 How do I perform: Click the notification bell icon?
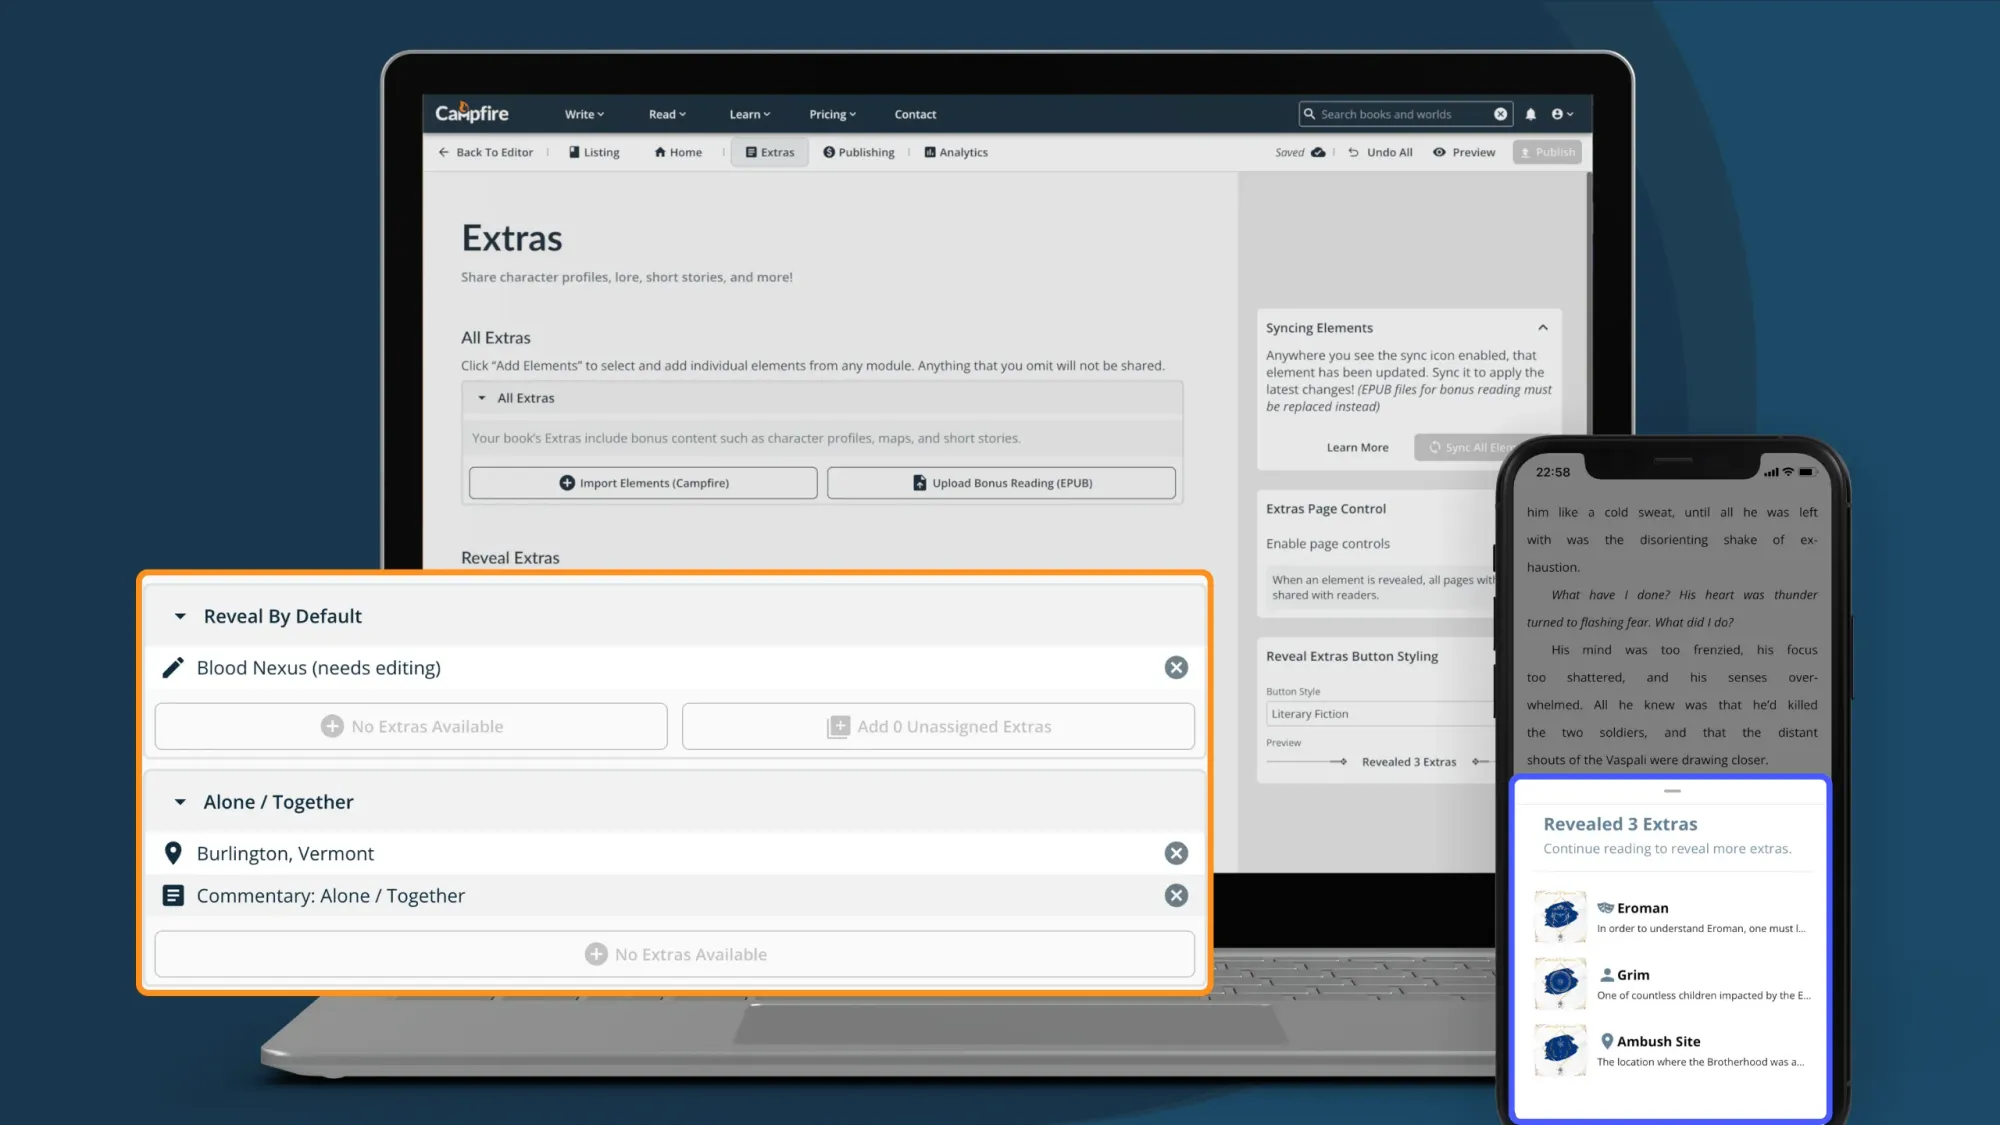pyautogui.click(x=1530, y=114)
